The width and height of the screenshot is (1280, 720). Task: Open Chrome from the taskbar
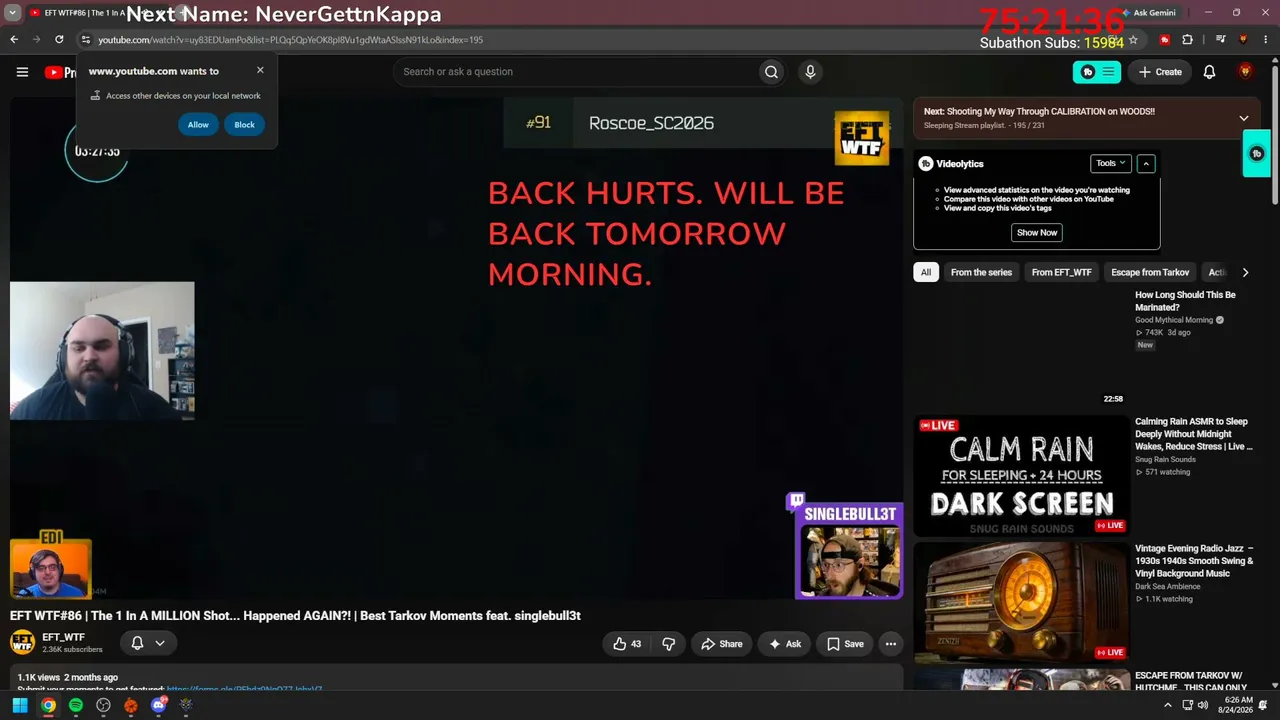48,706
